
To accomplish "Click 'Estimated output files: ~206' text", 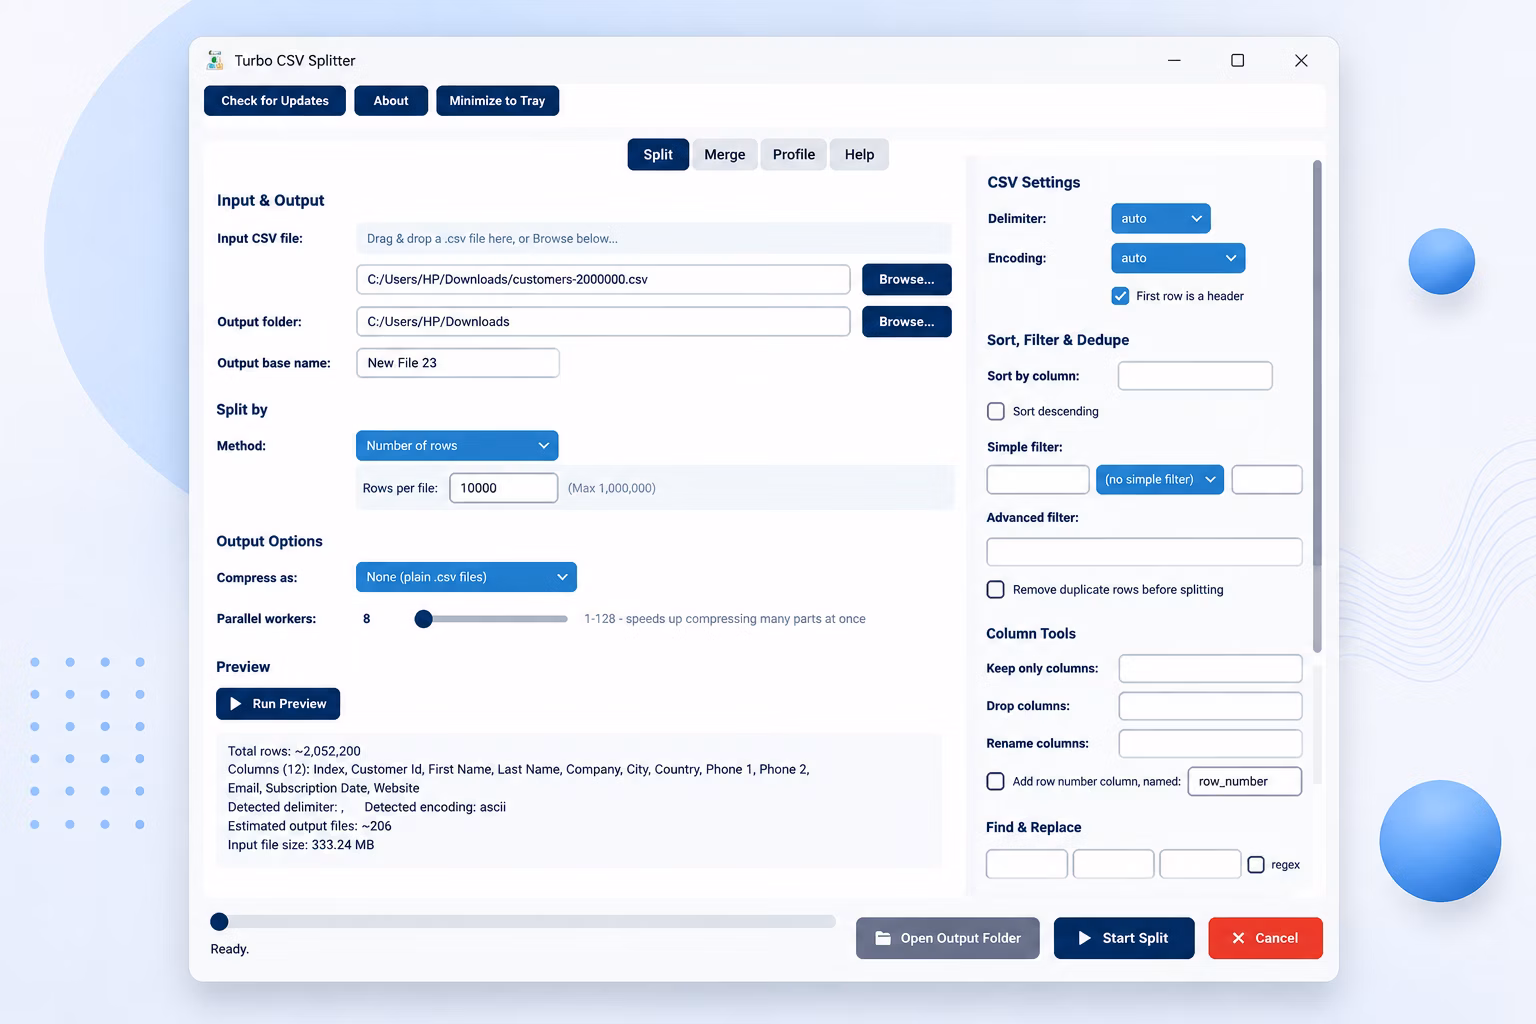I will point(310,826).
